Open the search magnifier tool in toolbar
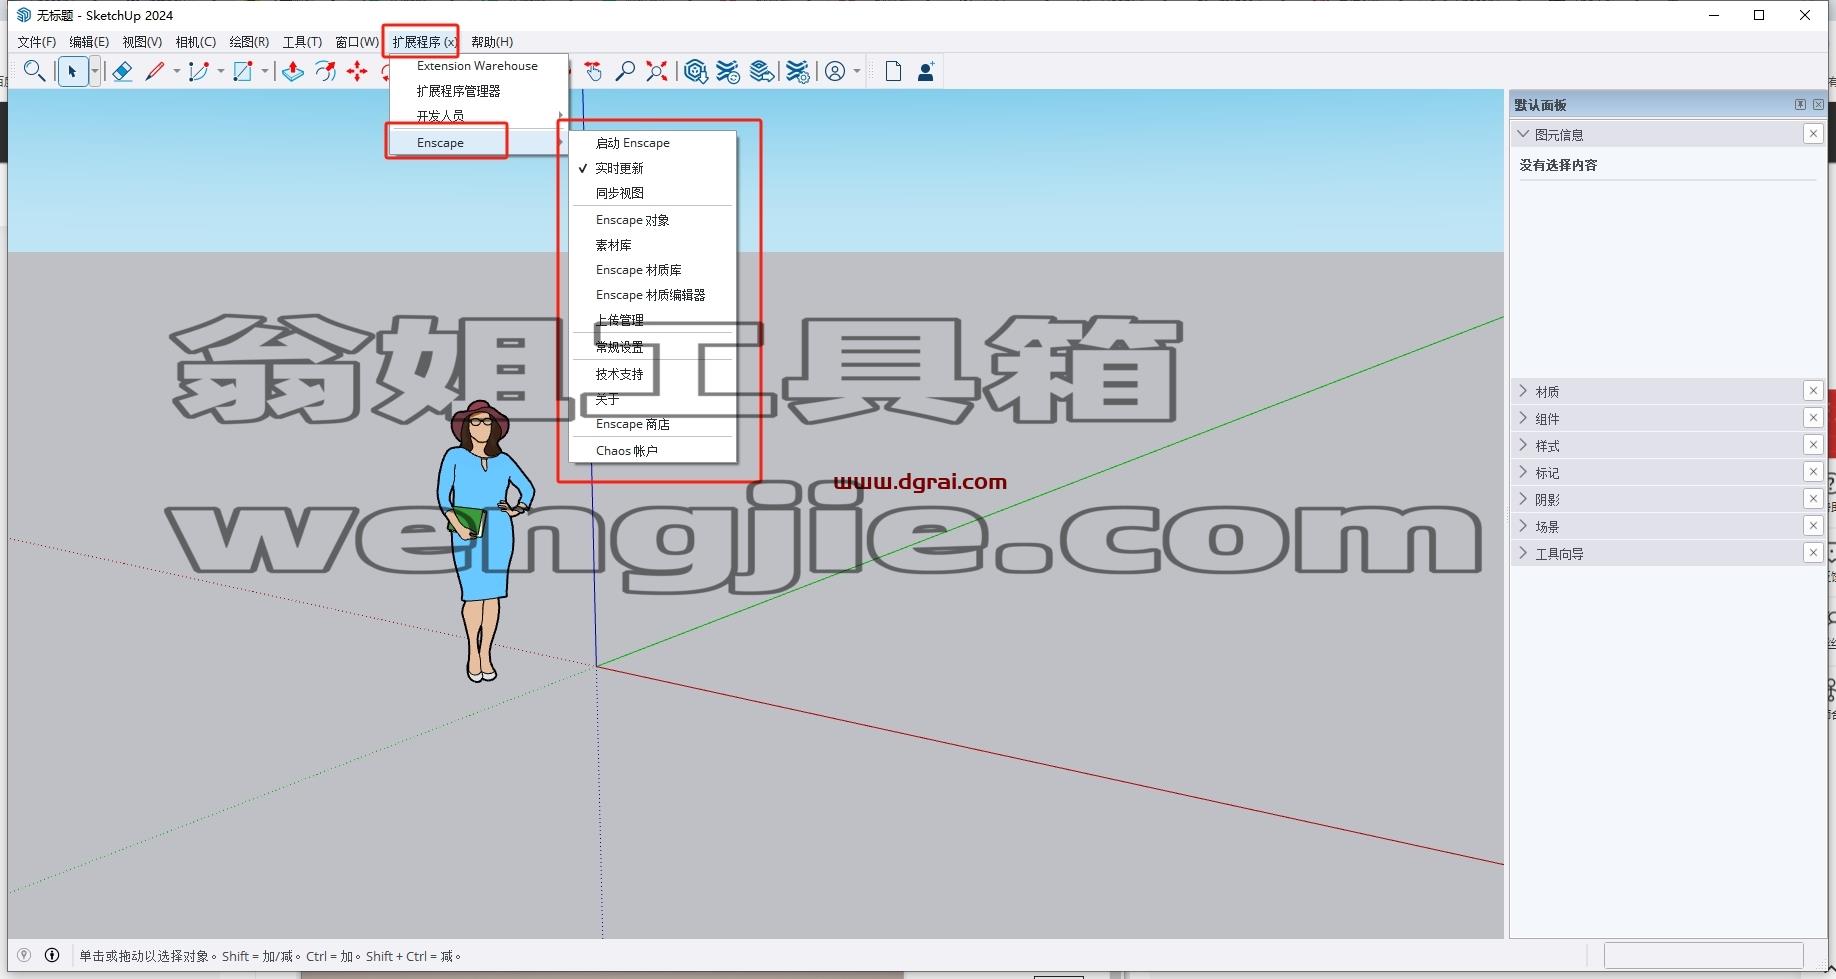 tap(34, 71)
